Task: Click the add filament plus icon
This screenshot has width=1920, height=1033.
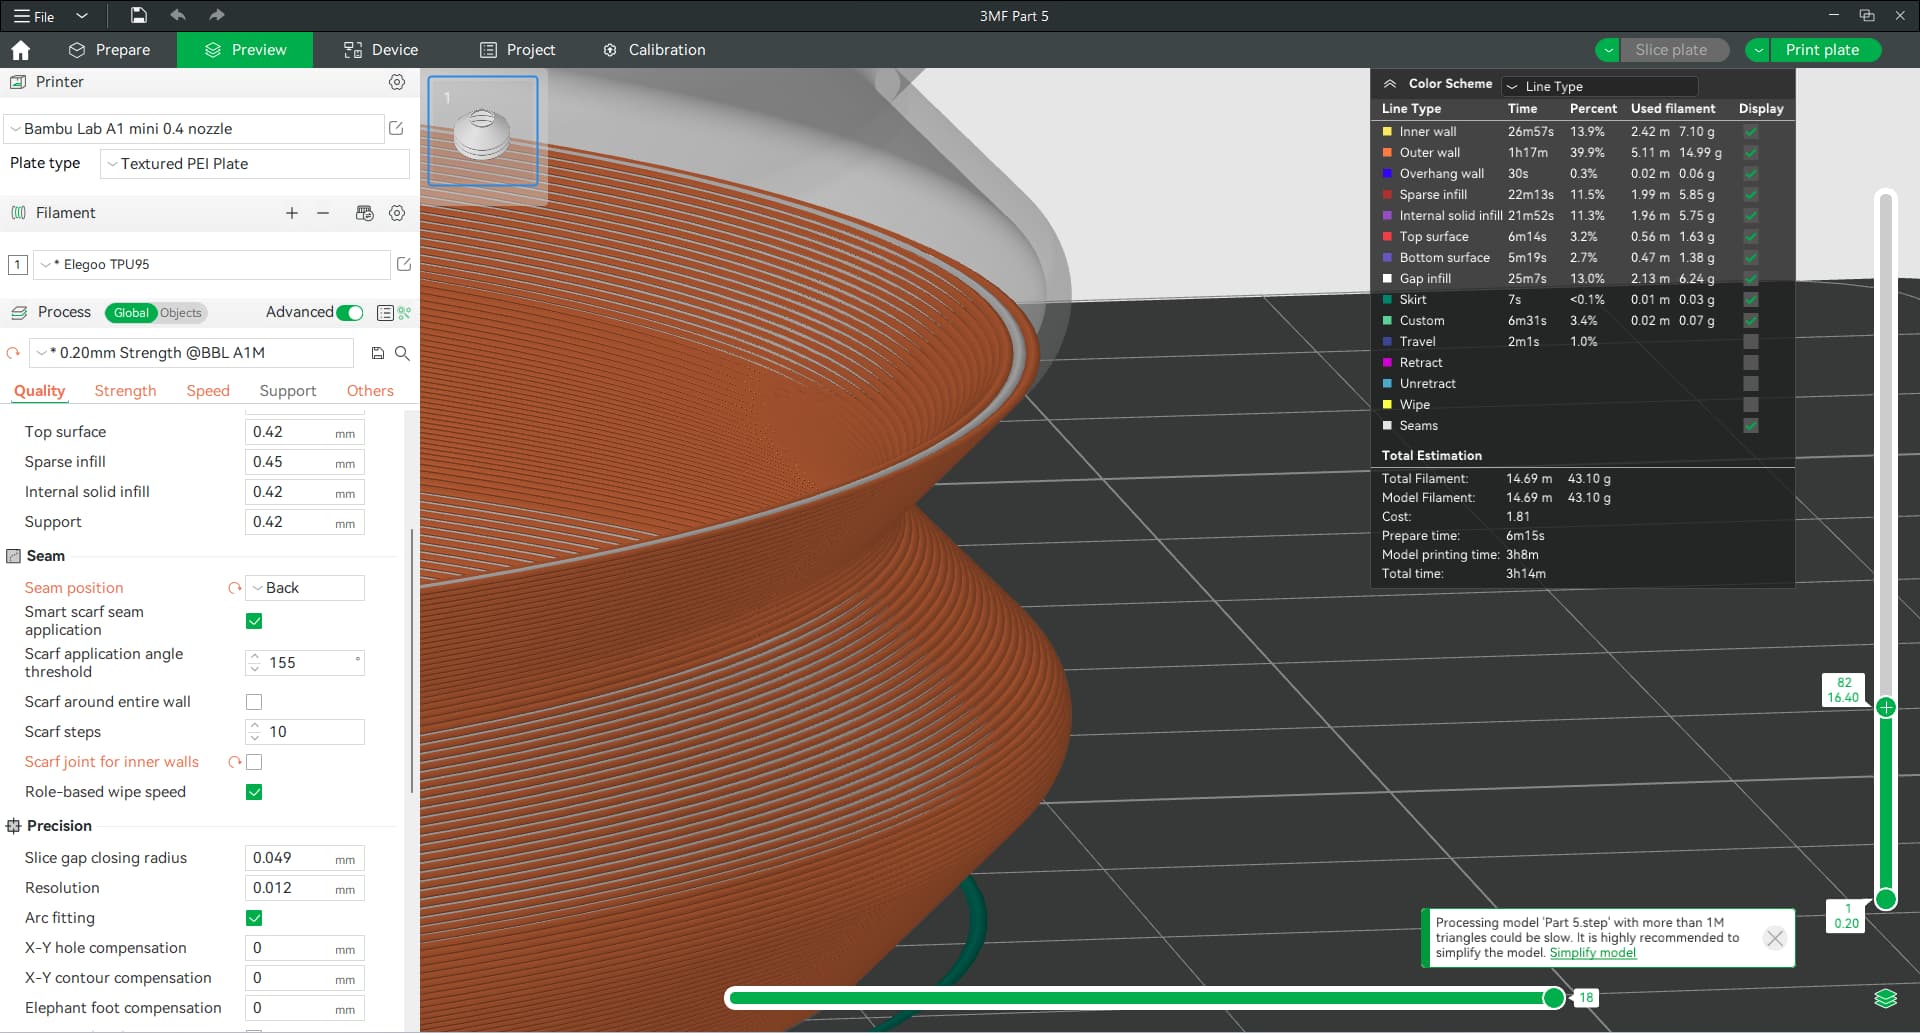Action: pos(292,213)
